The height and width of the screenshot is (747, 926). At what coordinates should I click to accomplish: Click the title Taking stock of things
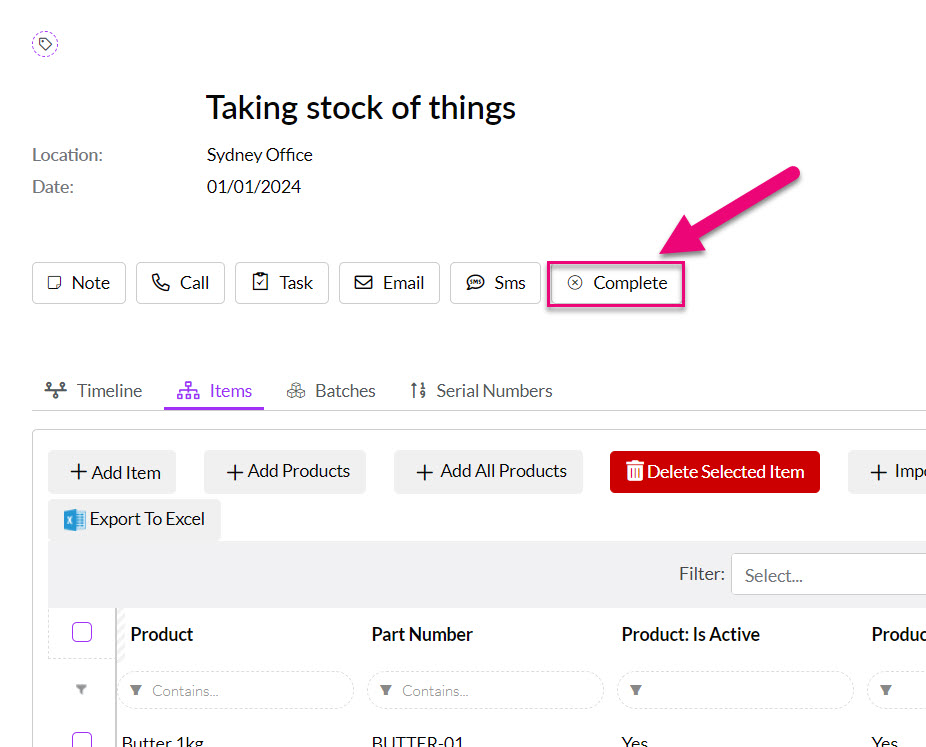(x=361, y=108)
